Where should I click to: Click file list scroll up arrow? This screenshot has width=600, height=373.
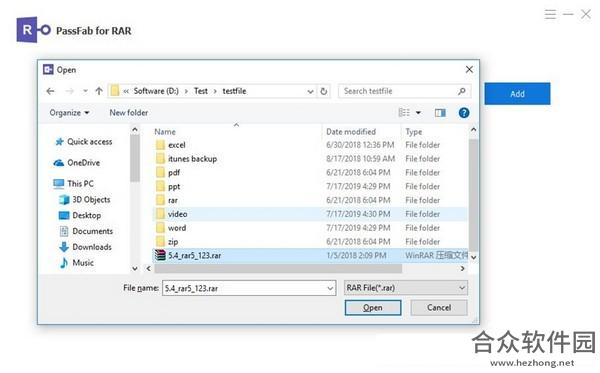click(x=473, y=130)
